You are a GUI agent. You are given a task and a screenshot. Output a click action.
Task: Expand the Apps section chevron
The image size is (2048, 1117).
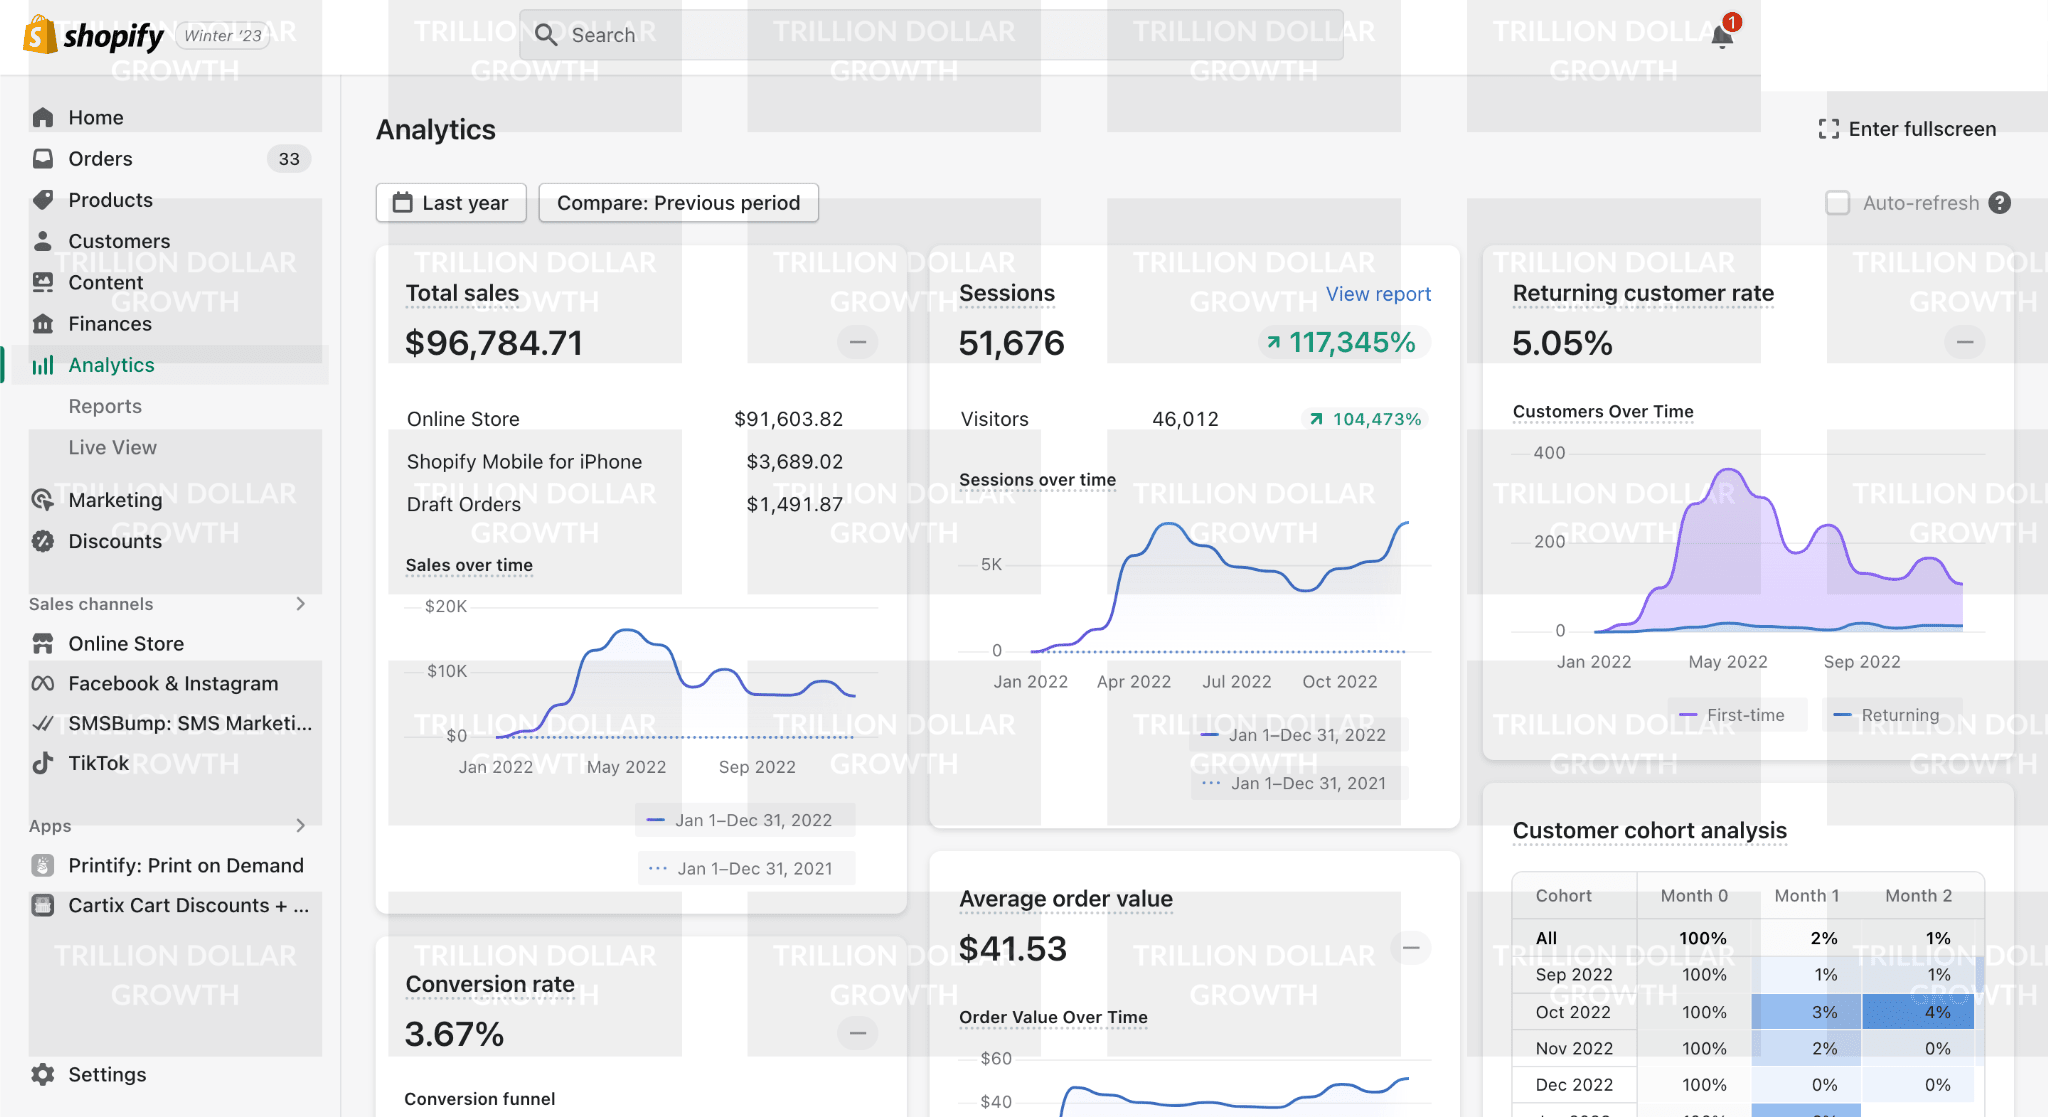click(x=300, y=826)
